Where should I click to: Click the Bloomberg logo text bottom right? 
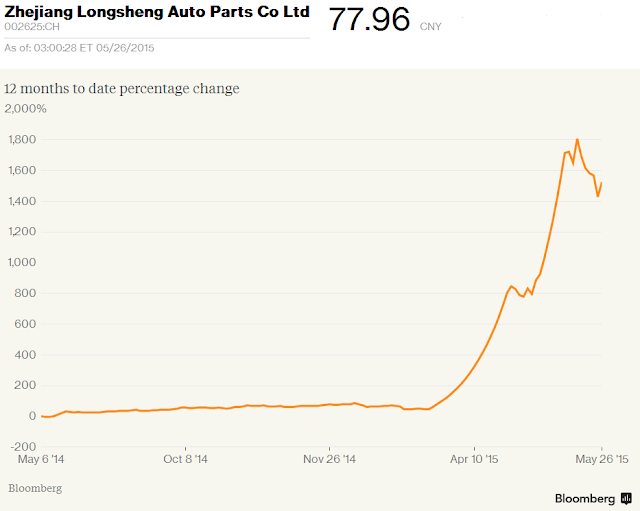584,499
